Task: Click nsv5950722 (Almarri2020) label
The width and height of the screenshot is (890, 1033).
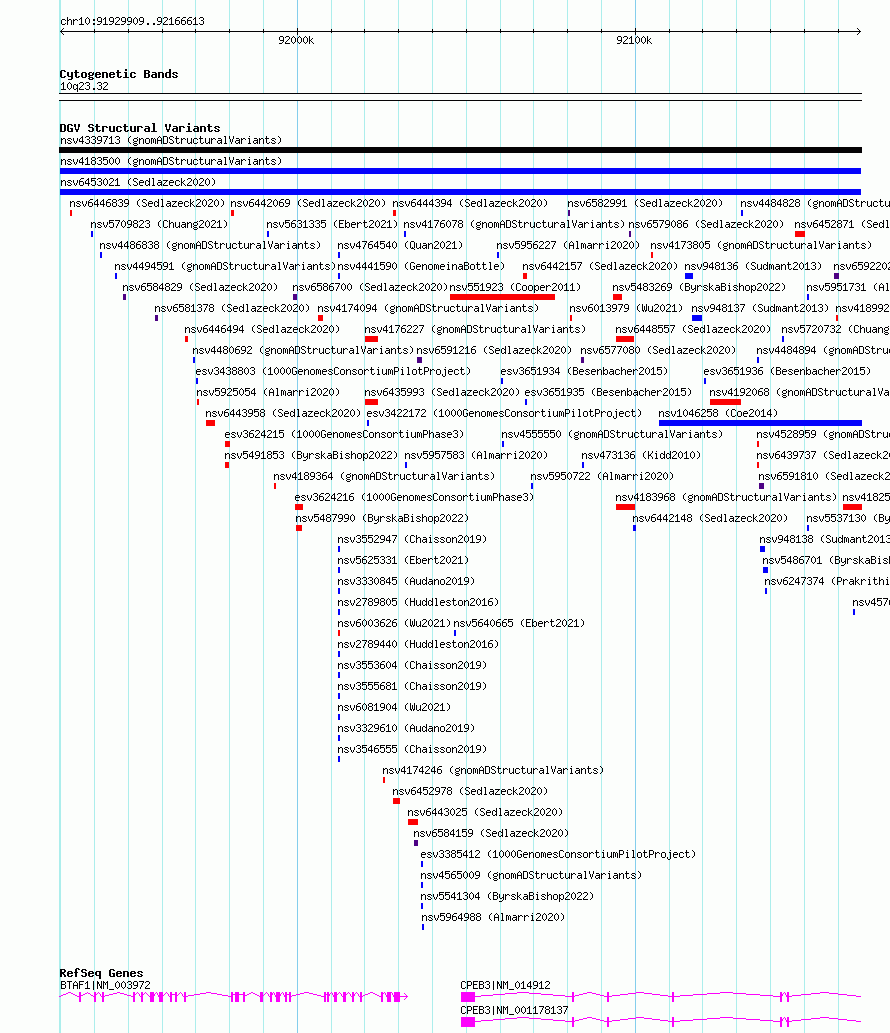Action: coord(602,478)
